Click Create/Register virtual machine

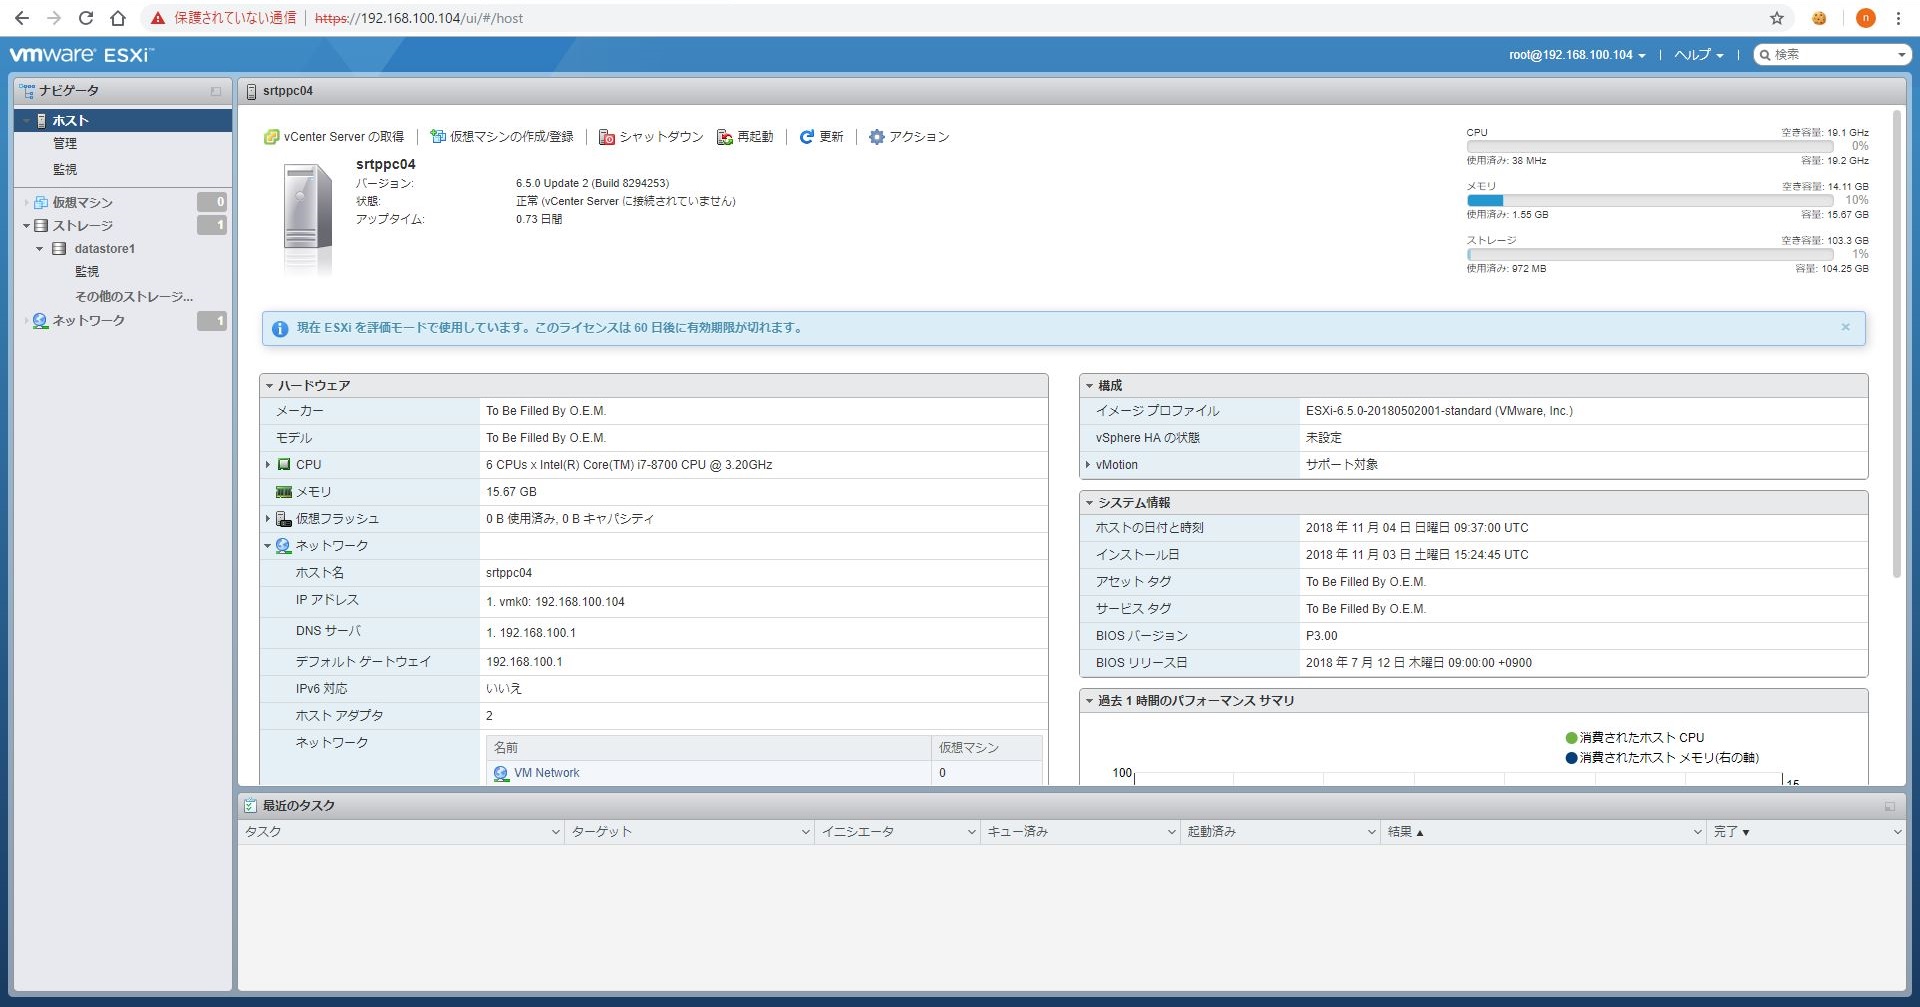[502, 137]
